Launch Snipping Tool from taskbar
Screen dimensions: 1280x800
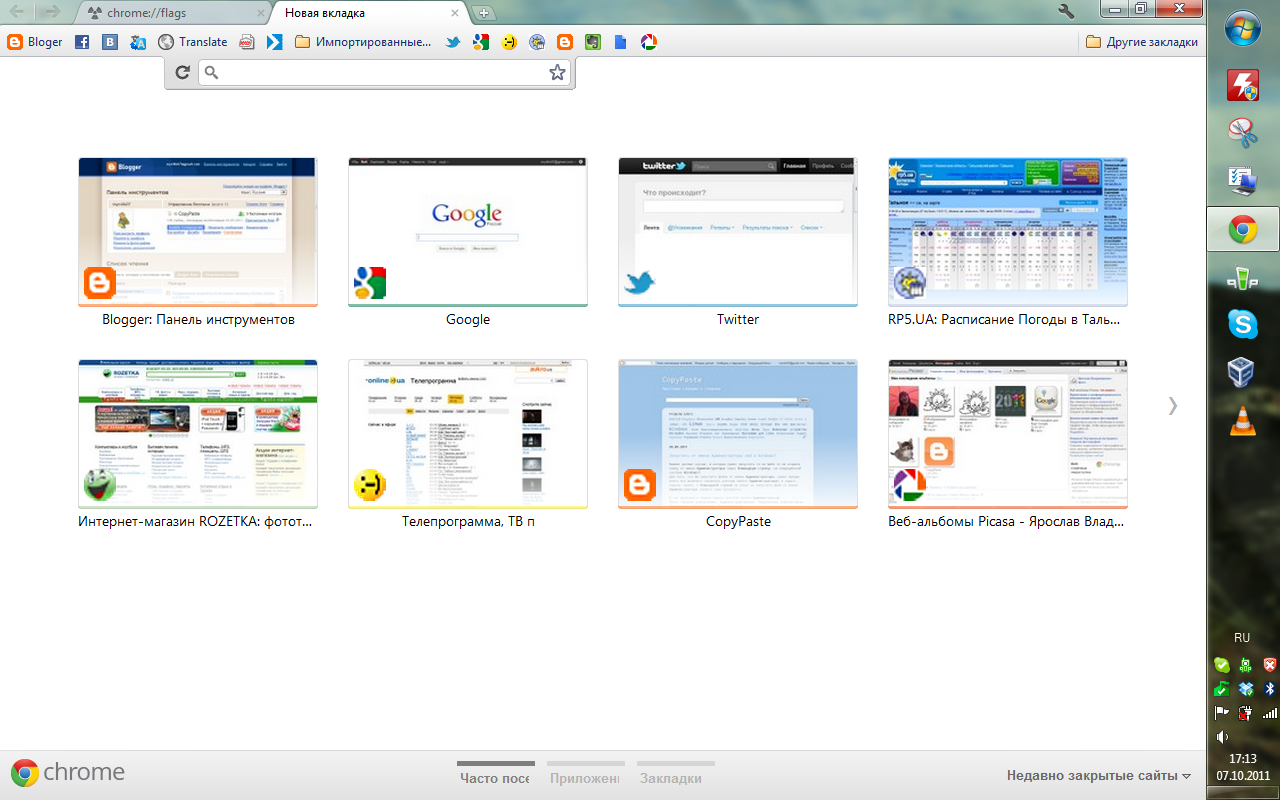pyautogui.click(x=1243, y=133)
